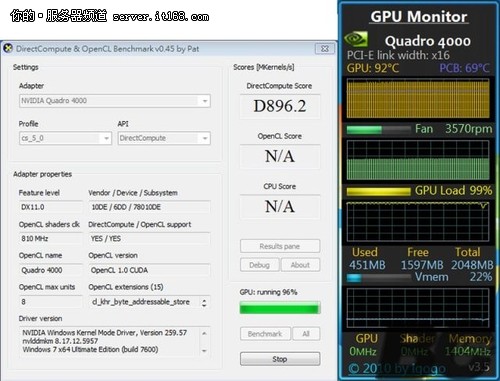Viewport: 500px width, 381px height.
Task: Click the OpenCL Score N/A value
Action: click(280, 156)
